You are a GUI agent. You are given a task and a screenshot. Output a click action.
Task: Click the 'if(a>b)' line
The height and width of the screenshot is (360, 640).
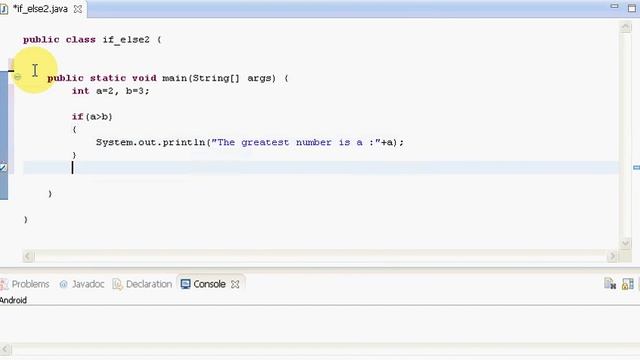pos(92,117)
